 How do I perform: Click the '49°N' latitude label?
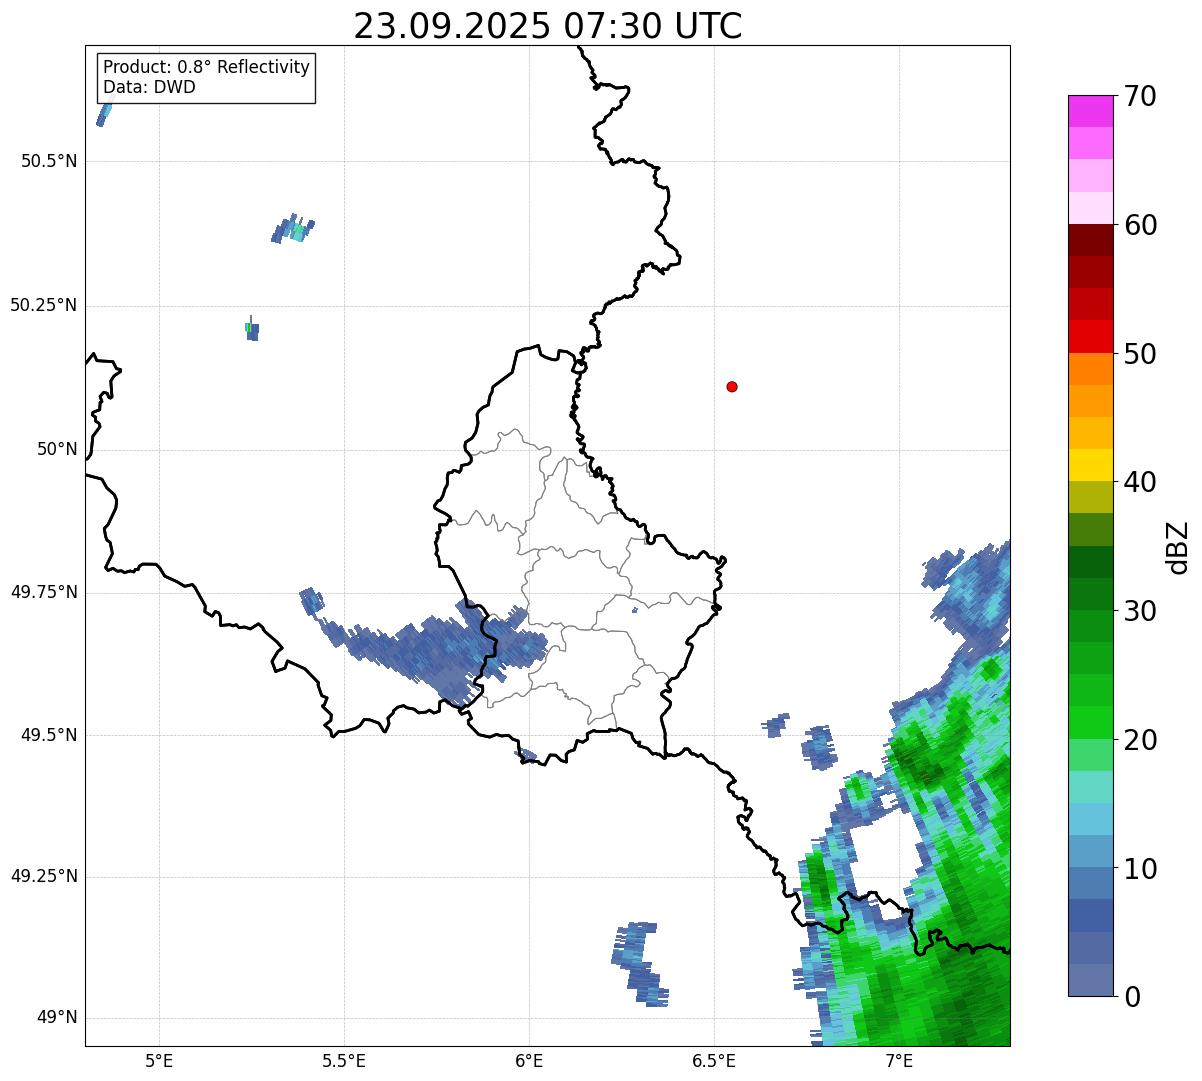coord(57,1018)
